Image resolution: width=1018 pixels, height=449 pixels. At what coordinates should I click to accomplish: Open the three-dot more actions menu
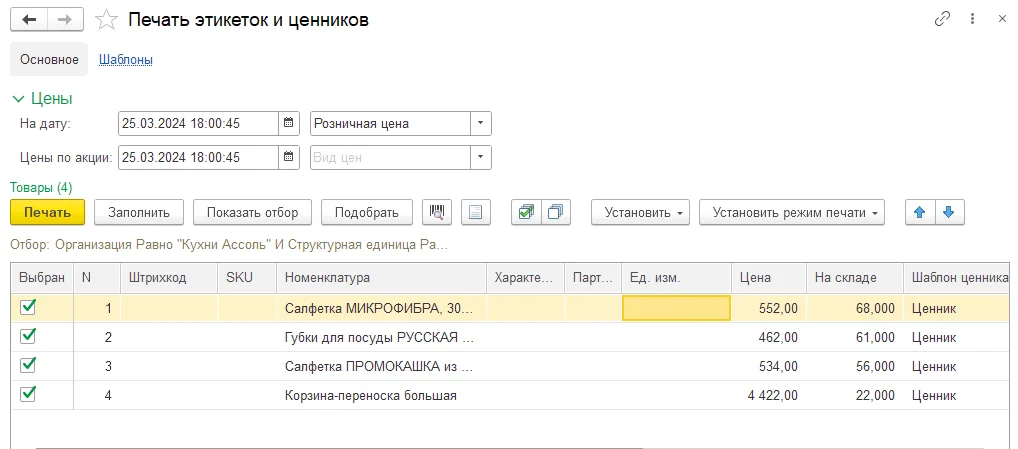(x=973, y=19)
